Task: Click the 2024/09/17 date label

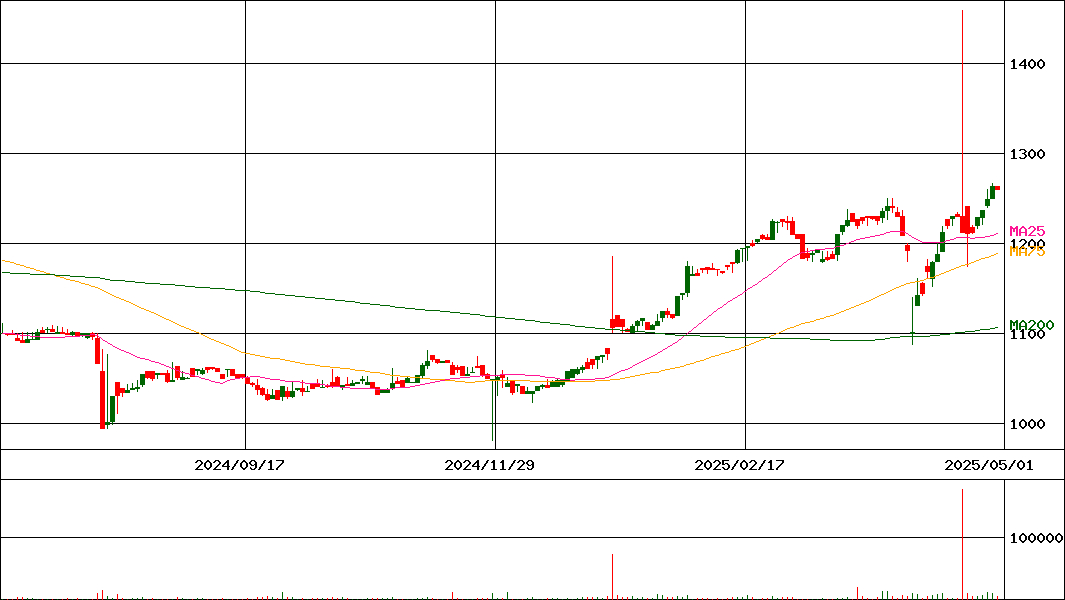Action: [239, 465]
